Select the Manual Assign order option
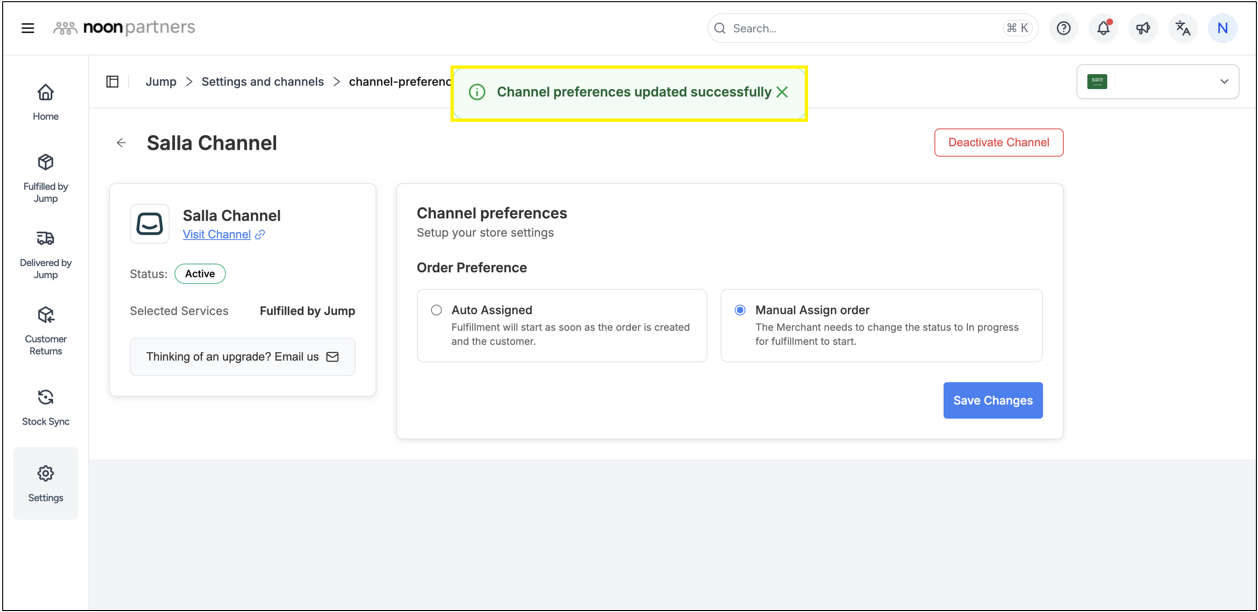Screen dimensions: 1258x612 coord(740,310)
